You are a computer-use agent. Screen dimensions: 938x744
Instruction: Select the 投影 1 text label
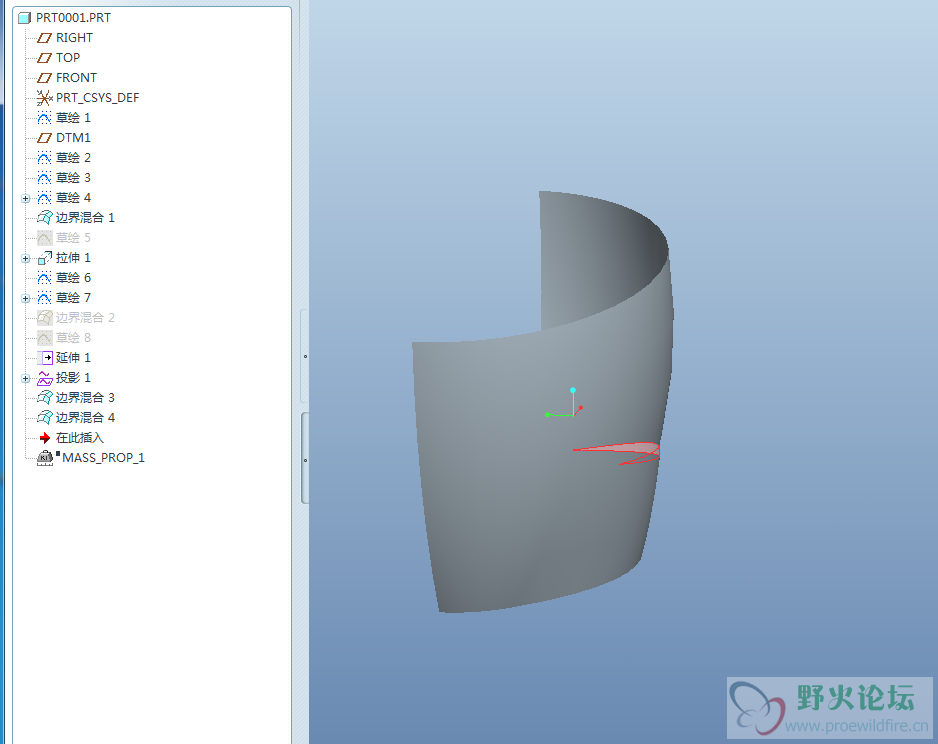coord(73,378)
